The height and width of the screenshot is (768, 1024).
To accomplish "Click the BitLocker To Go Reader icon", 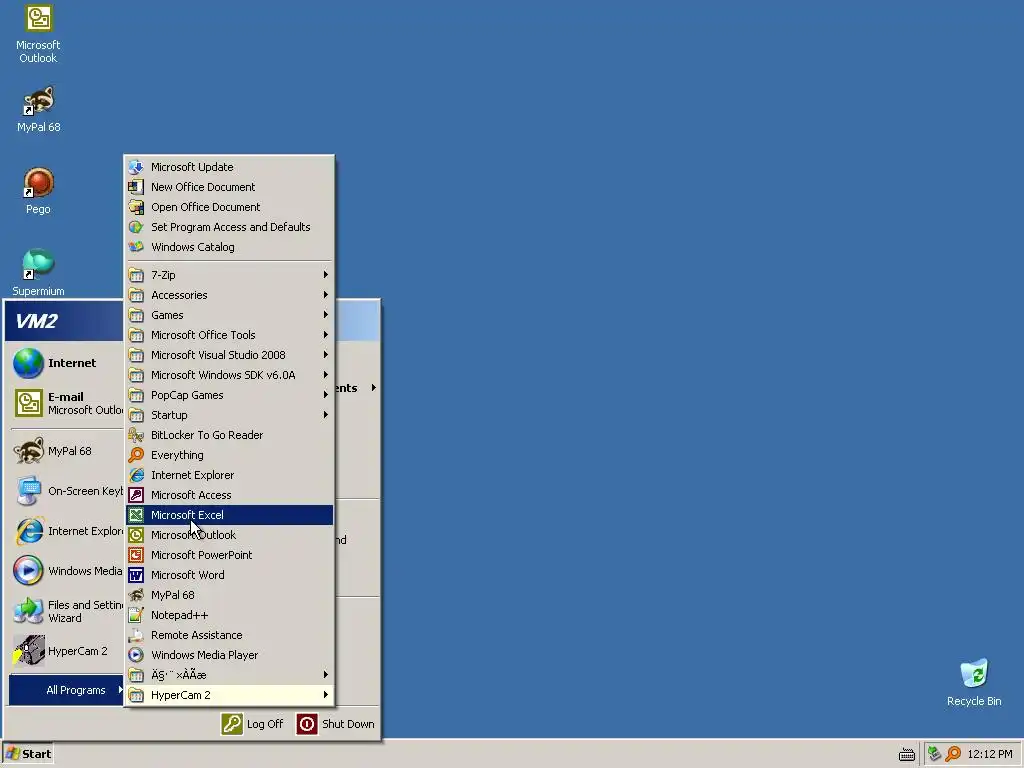I will point(136,435).
